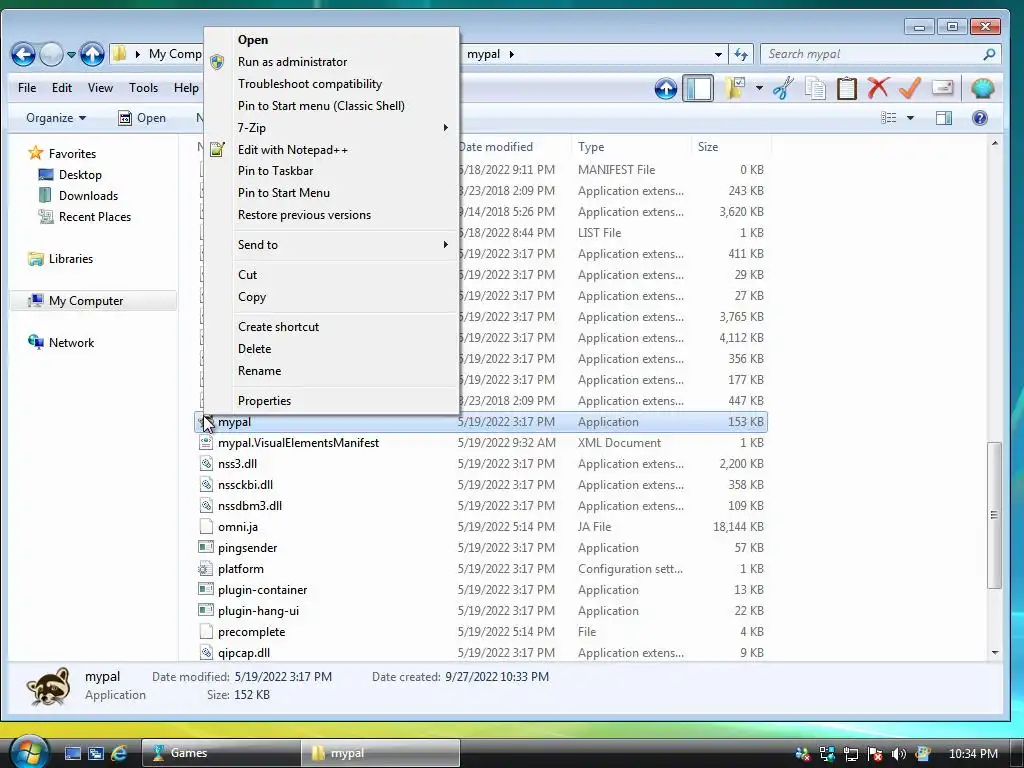Toggle the preview pane button
This screenshot has width=1024, height=768.
pyautogui.click(x=944, y=118)
